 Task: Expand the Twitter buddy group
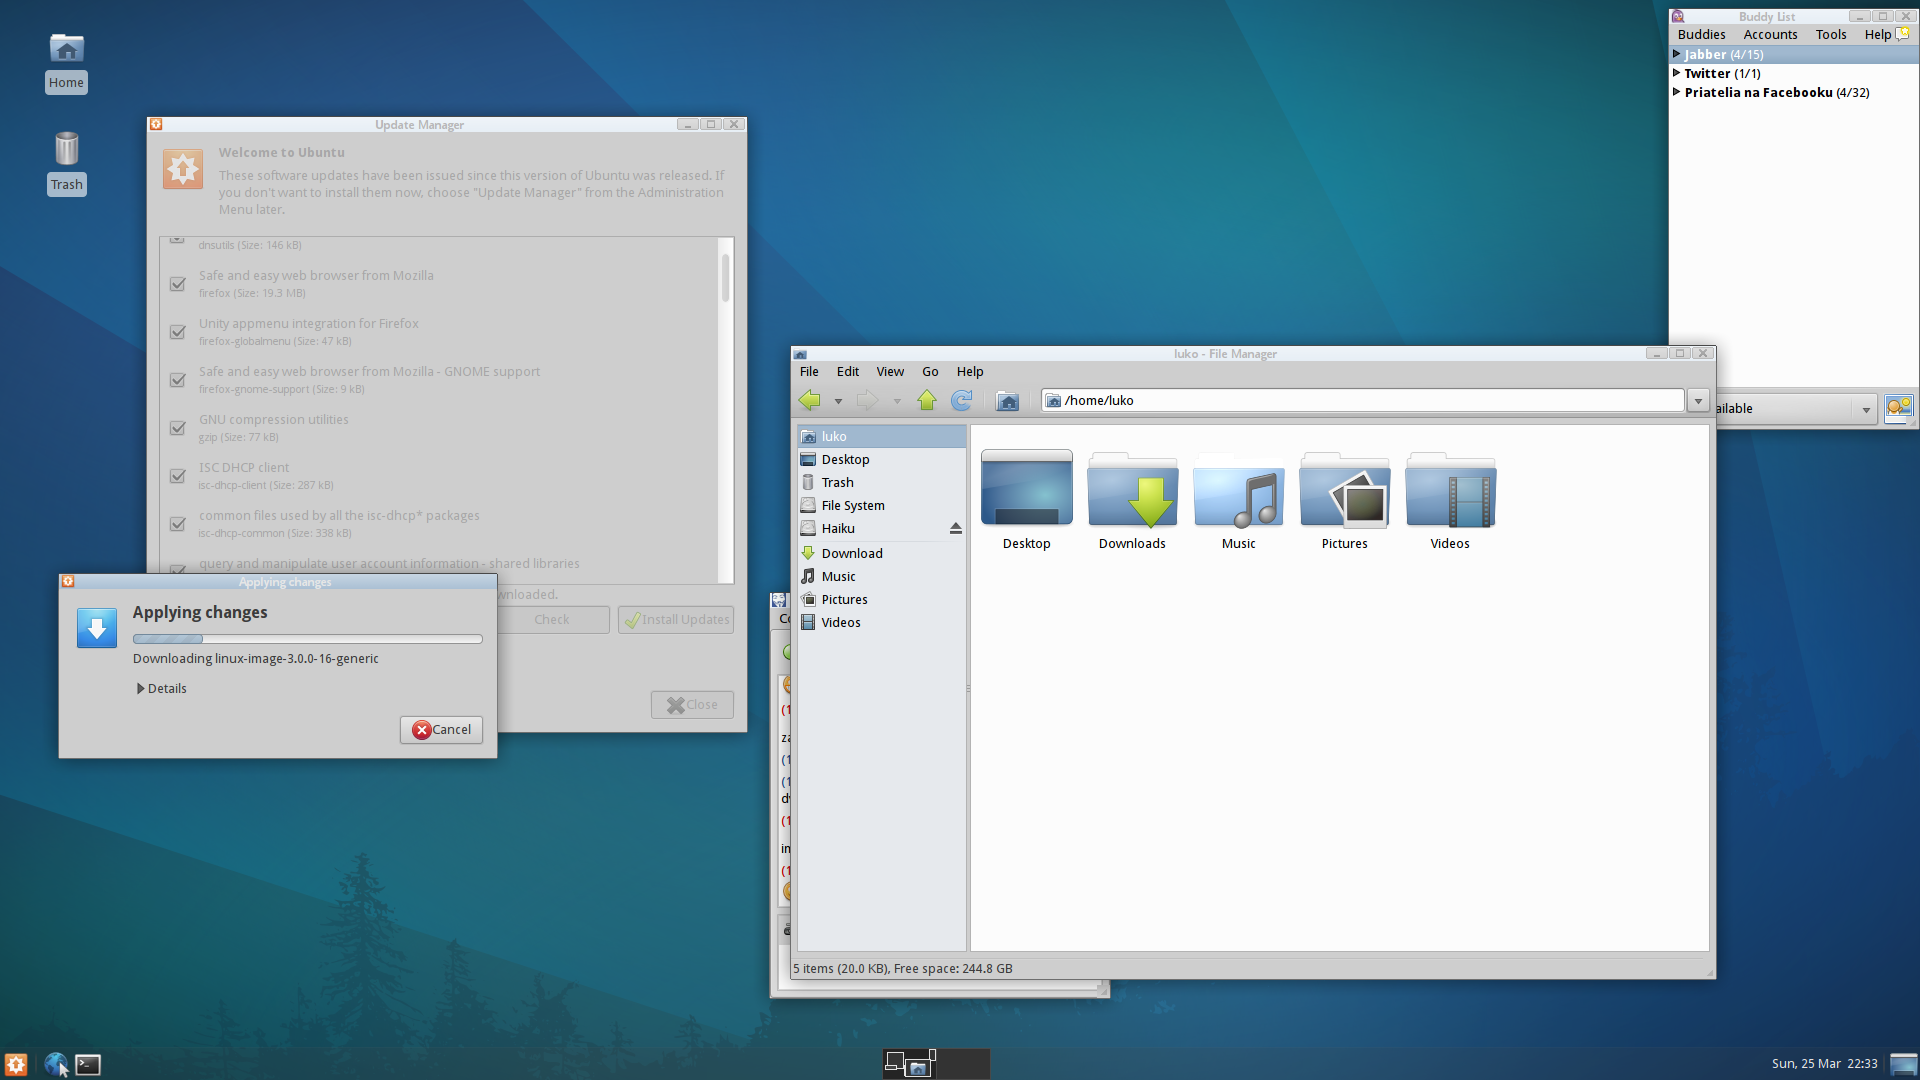(x=1677, y=73)
